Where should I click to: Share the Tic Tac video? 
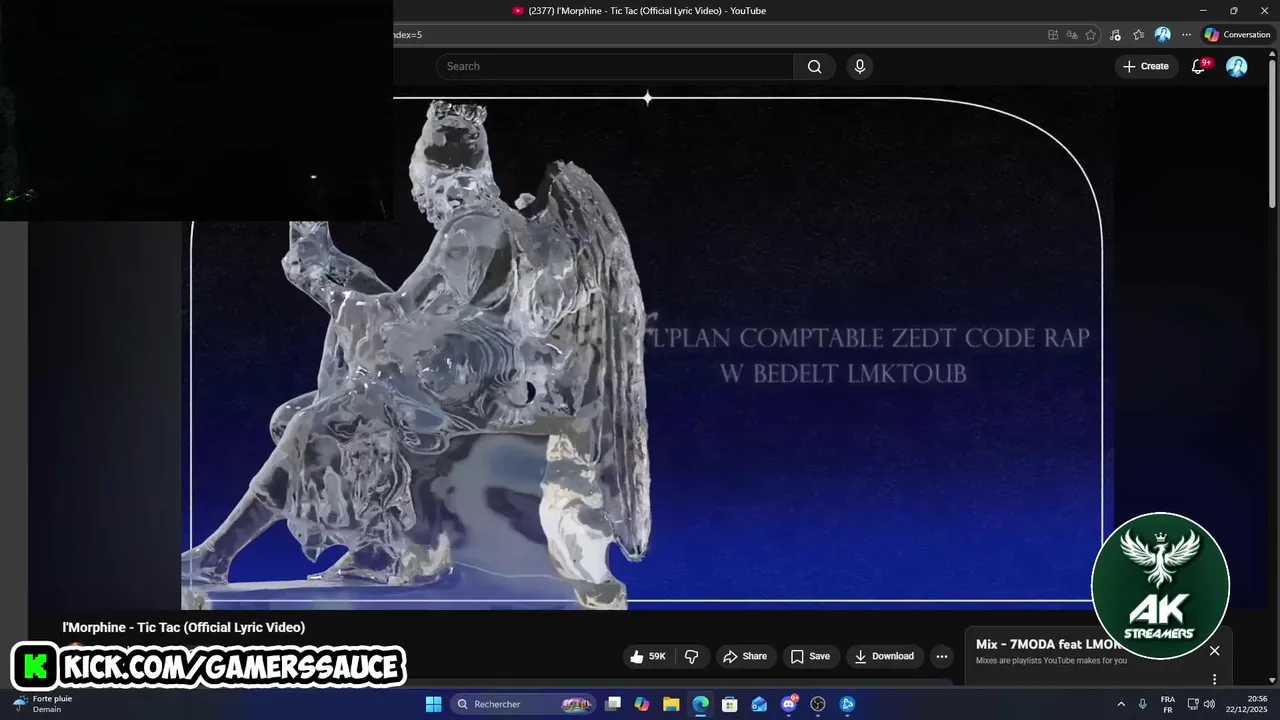[x=745, y=656]
